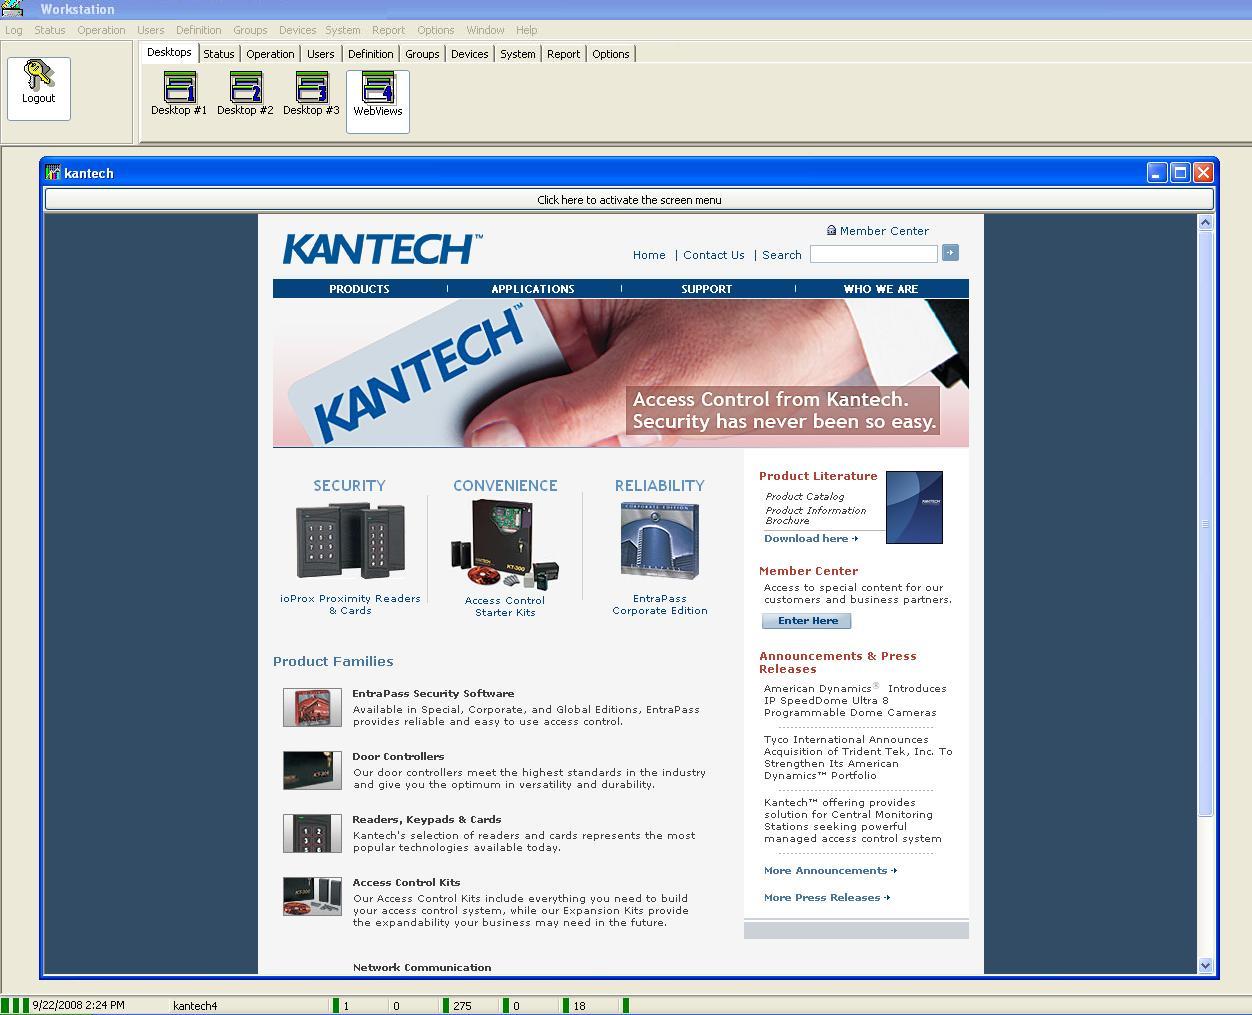1252x1015 pixels.
Task: Open the Access Control Kits heading link
Action: coord(406,882)
